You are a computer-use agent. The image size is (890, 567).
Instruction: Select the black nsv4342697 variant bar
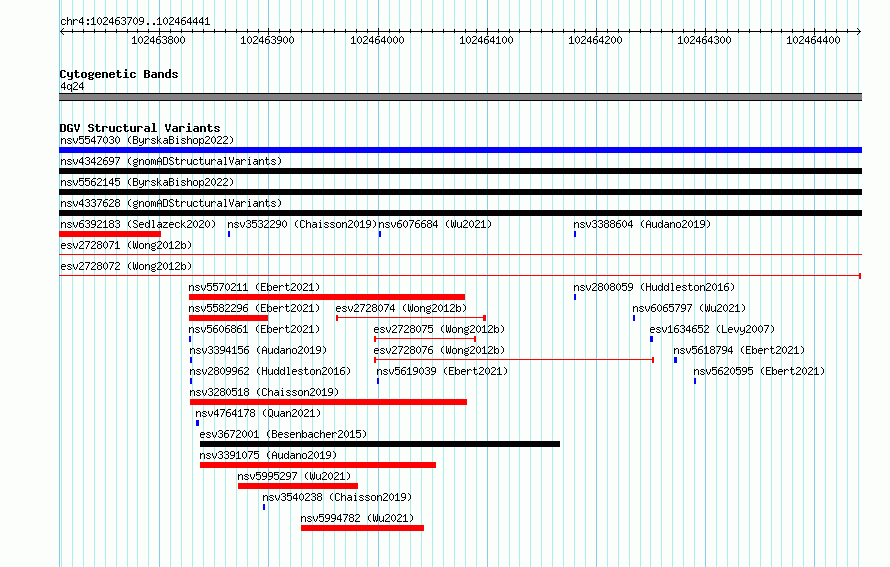click(460, 171)
